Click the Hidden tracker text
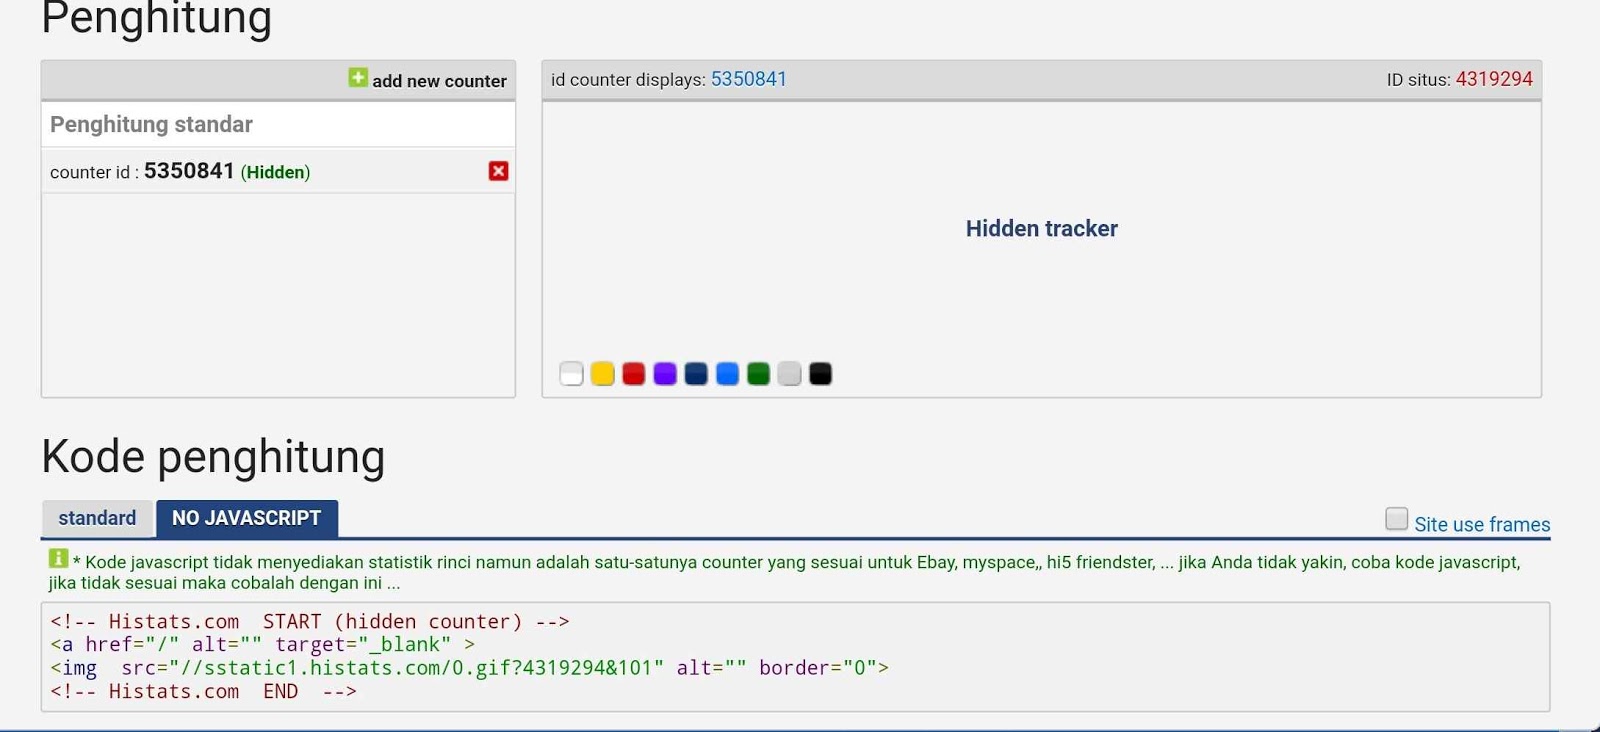 point(1041,228)
